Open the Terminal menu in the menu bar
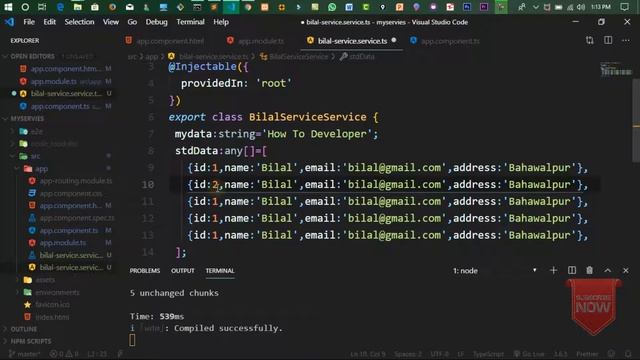Screen dimensions: 640x360 click(190, 22)
